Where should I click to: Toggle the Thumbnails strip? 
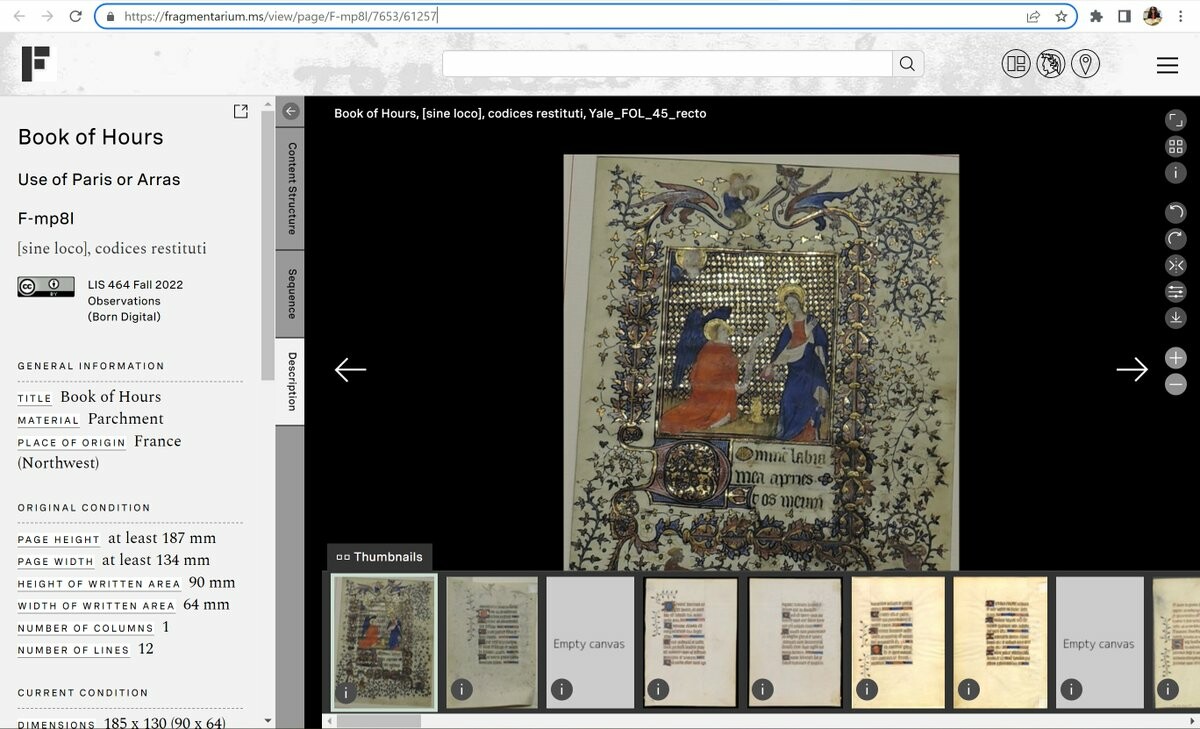coord(379,557)
